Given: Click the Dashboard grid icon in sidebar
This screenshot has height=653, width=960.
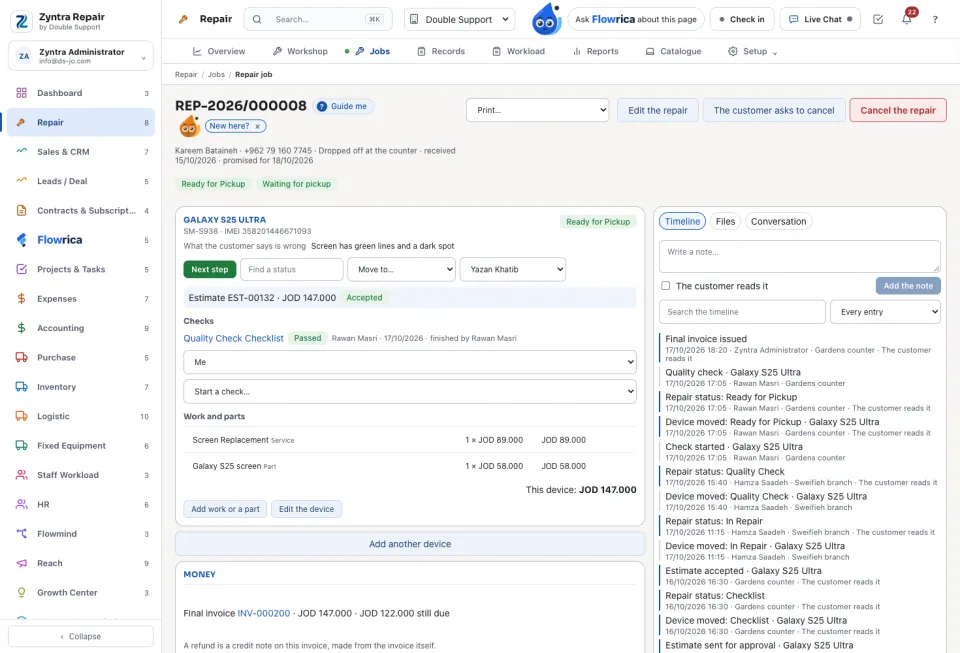Looking at the screenshot, I should (x=21, y=93).
